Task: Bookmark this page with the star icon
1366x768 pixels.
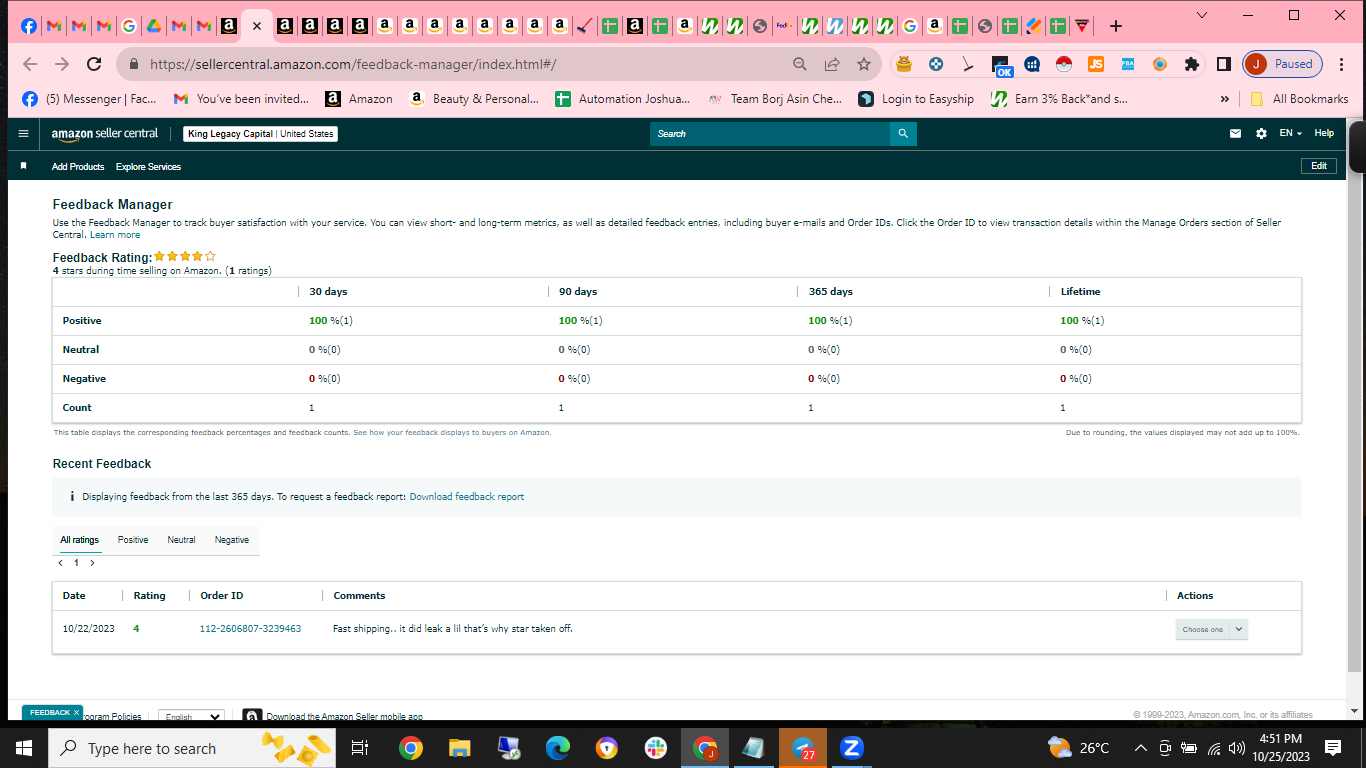Action: tap(863, 64)
